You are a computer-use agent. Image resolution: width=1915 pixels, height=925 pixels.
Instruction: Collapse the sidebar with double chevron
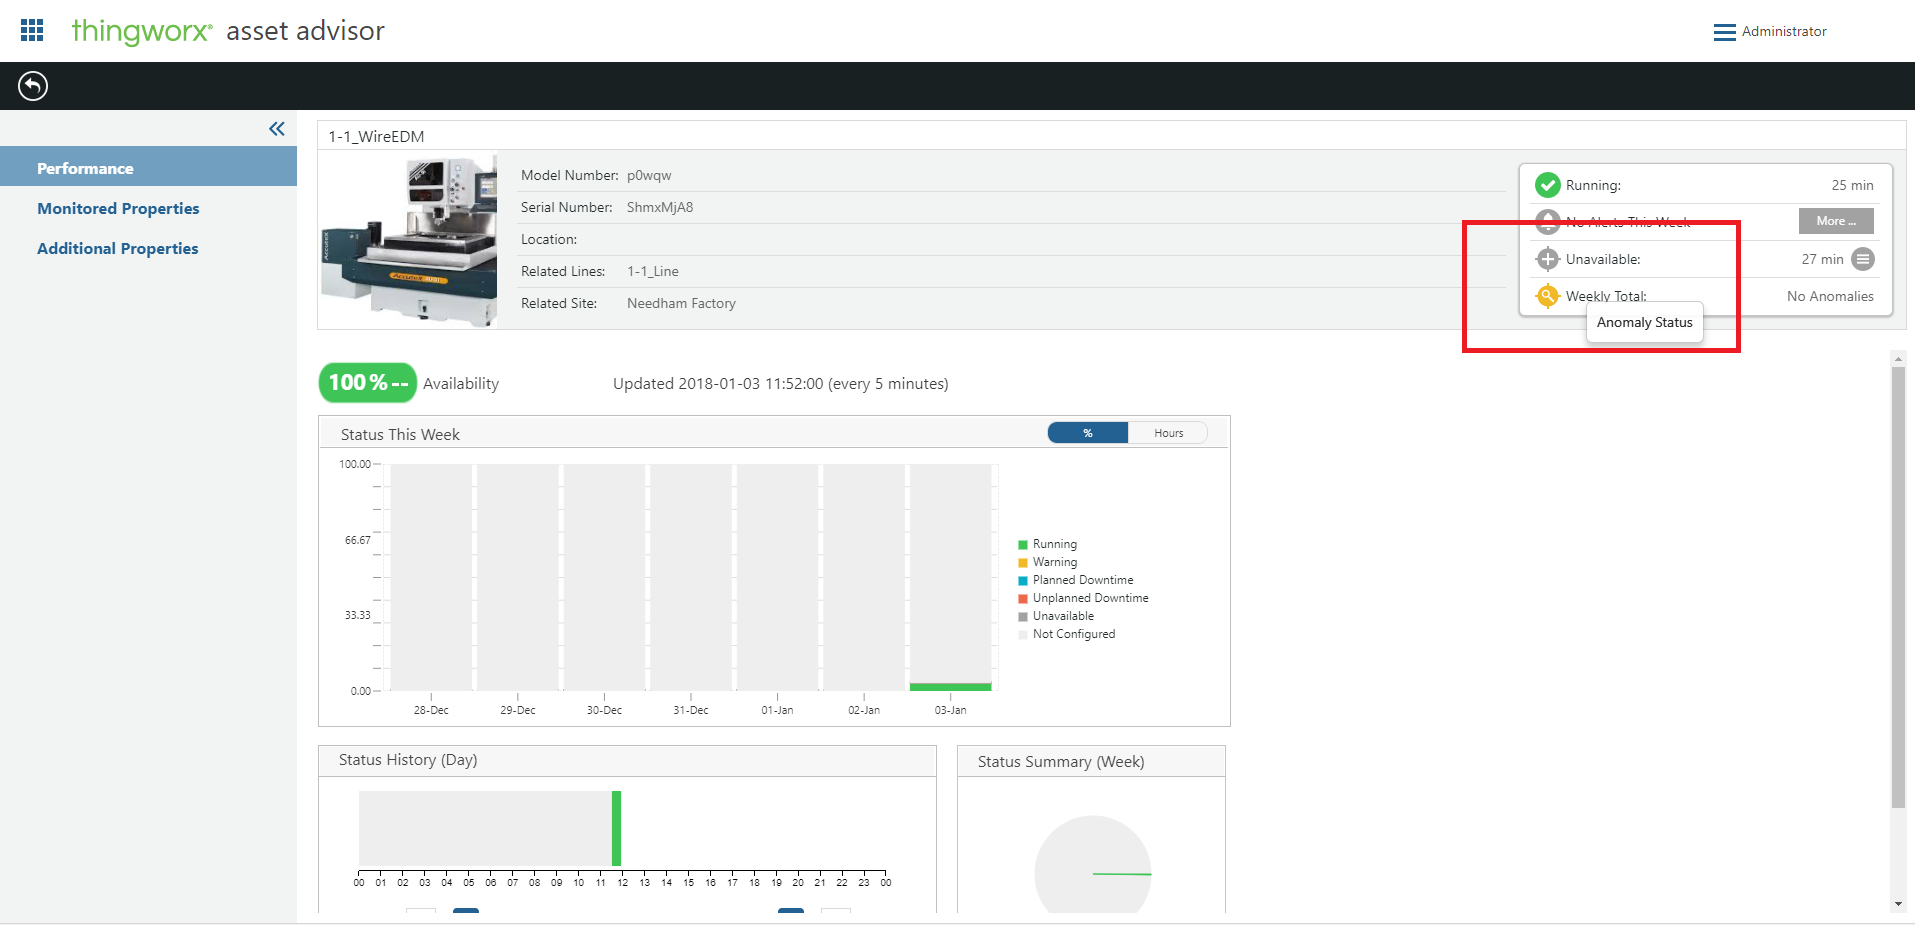click(x=277, y=129)
